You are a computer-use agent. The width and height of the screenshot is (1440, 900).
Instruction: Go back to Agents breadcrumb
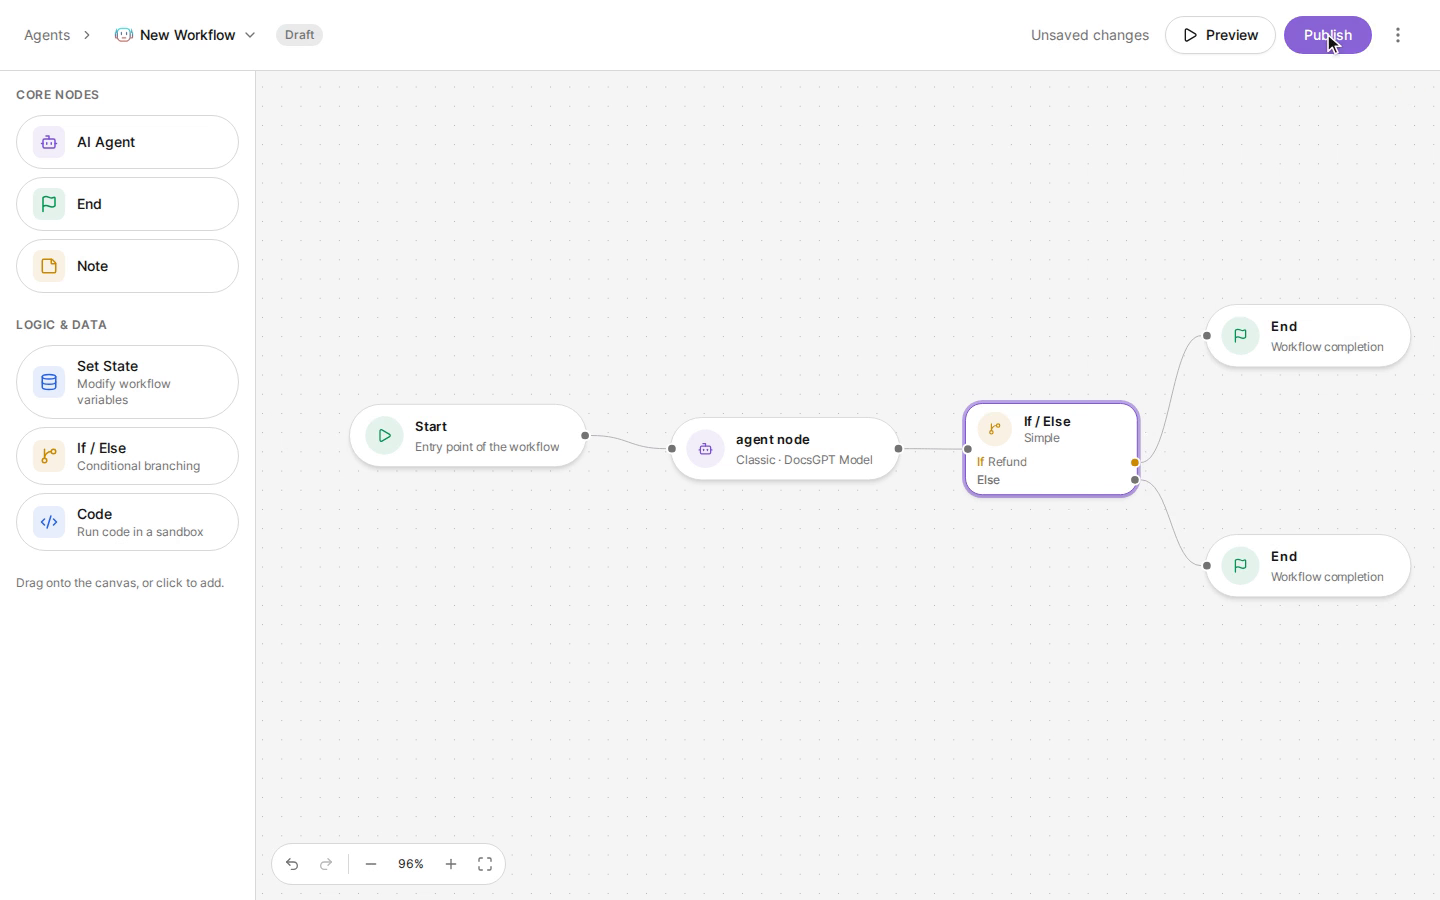(x=47, y=35)
